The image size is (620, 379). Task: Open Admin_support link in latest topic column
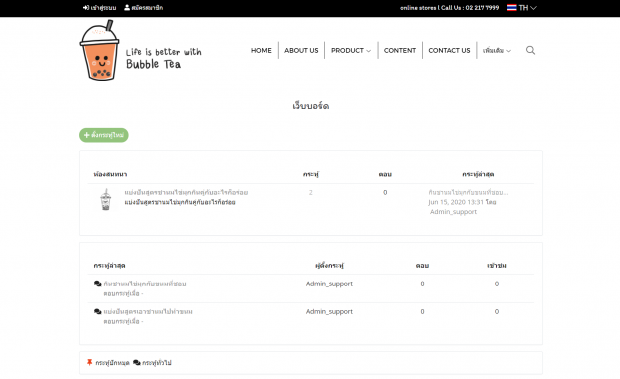click(x=453, y=212)
